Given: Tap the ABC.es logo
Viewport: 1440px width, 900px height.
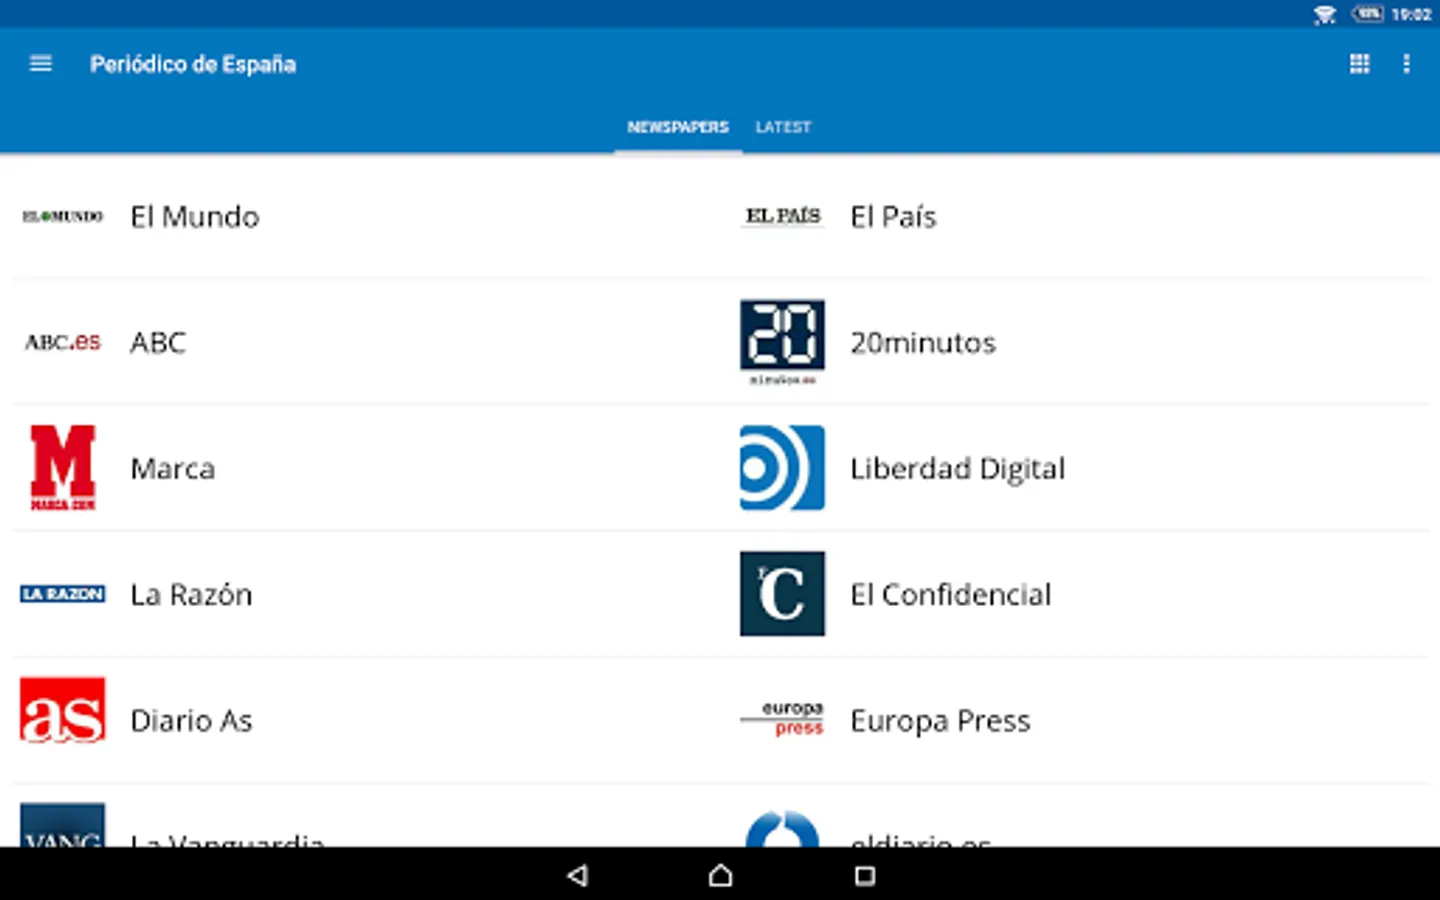Looking at the screenshot, I should (63, 342).
